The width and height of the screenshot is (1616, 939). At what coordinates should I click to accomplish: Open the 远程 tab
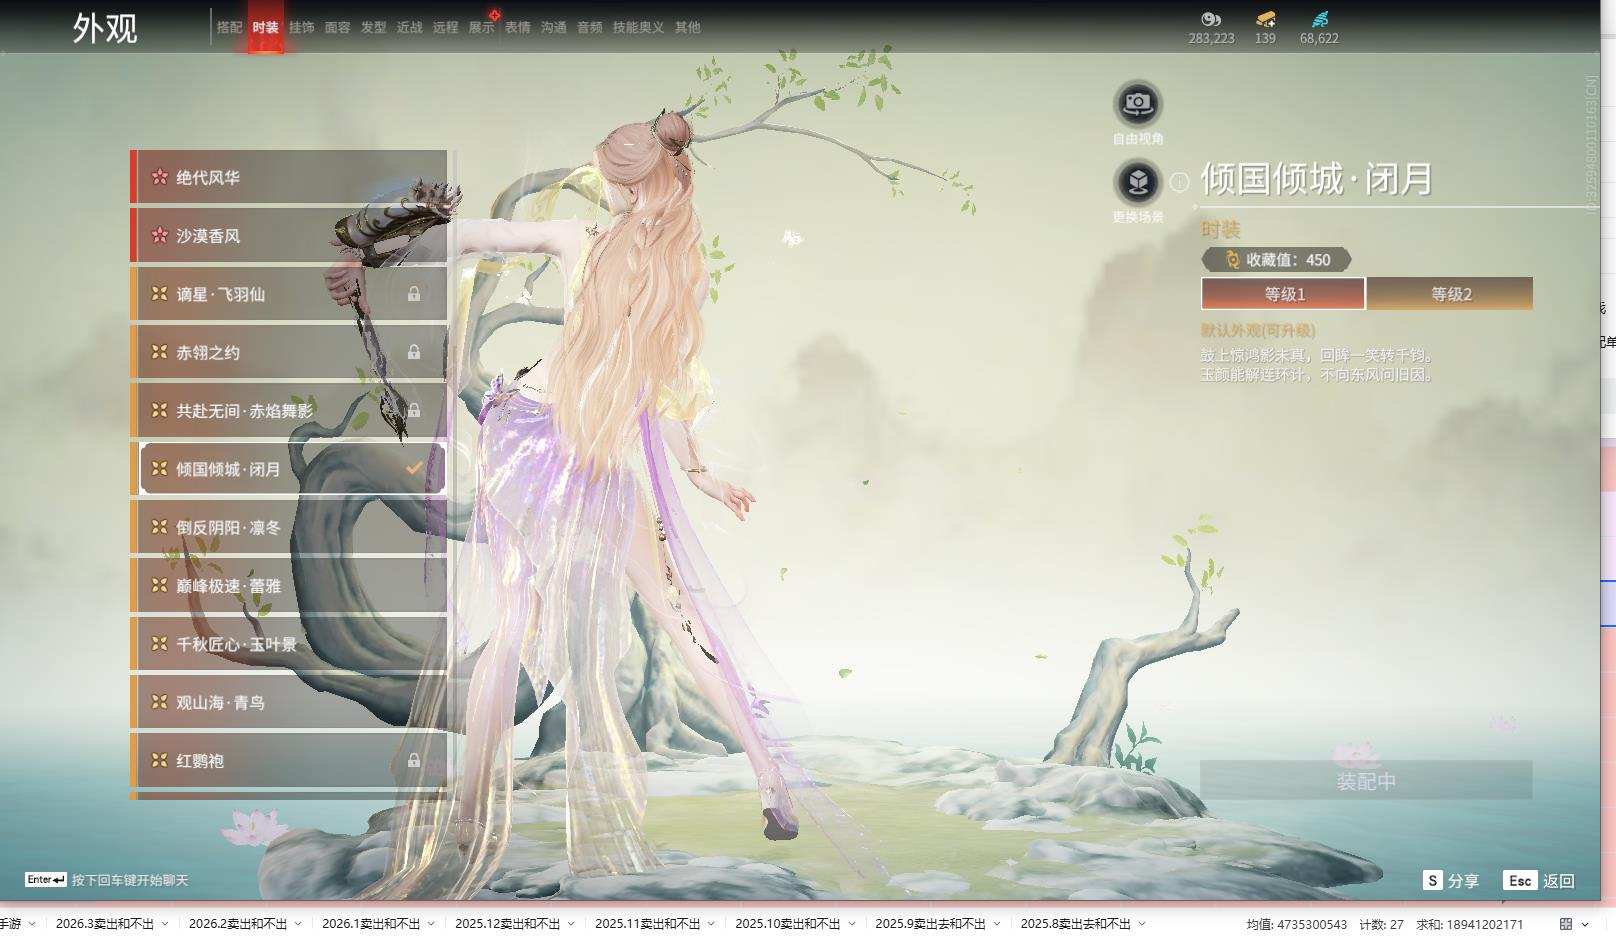[x=446, y=27]
